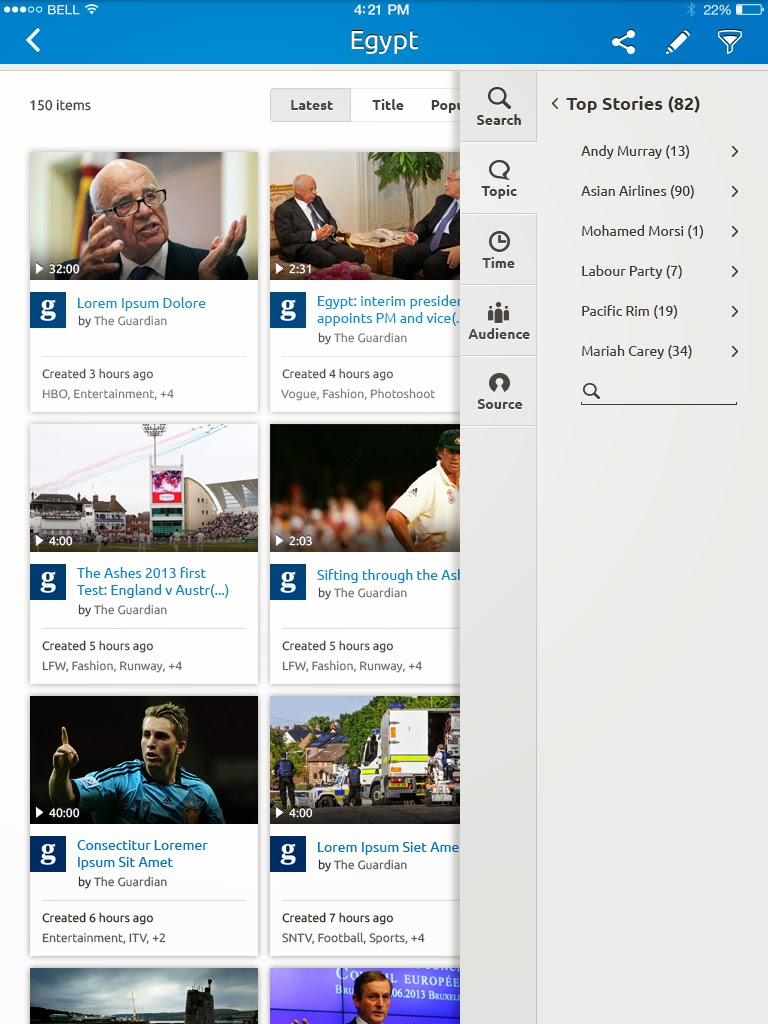Select Pacific Rim (19) topic
The image size is (768, 1024).
point(629,312)
